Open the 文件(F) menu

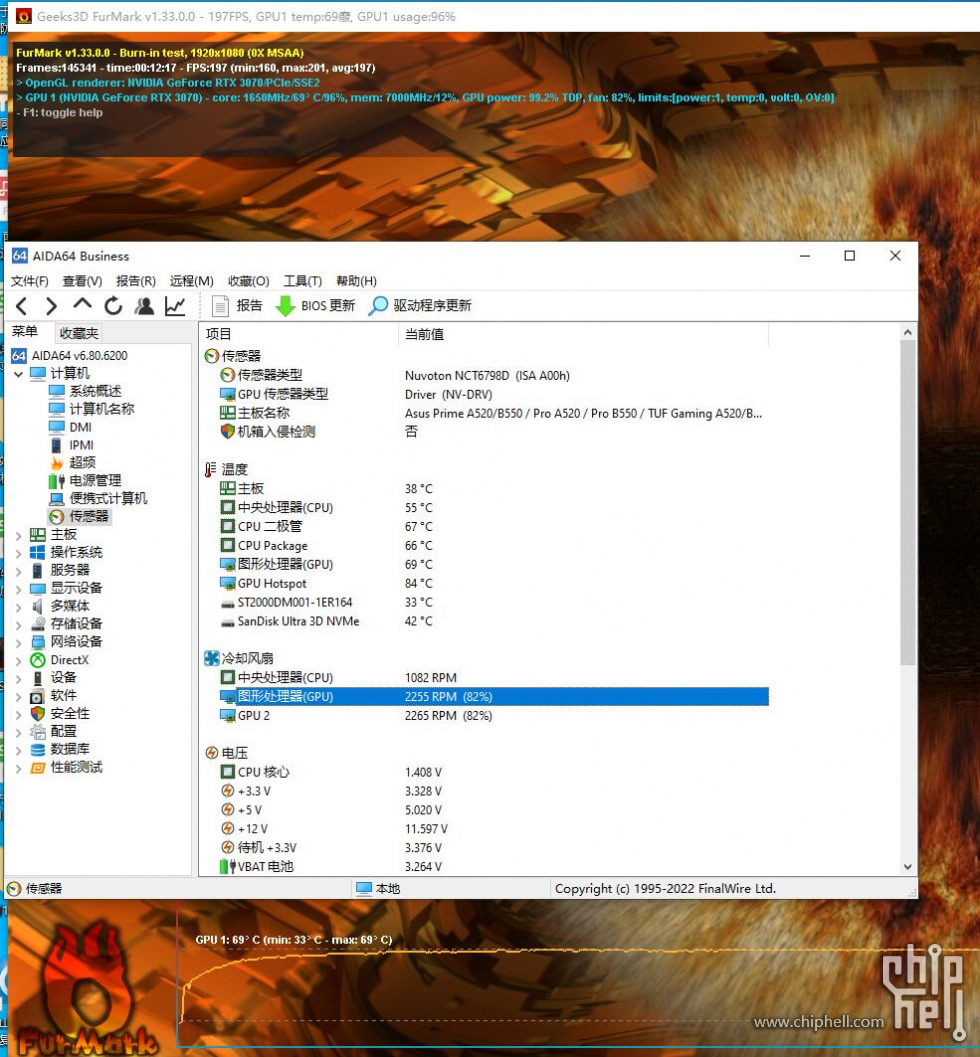click(30, 281)
